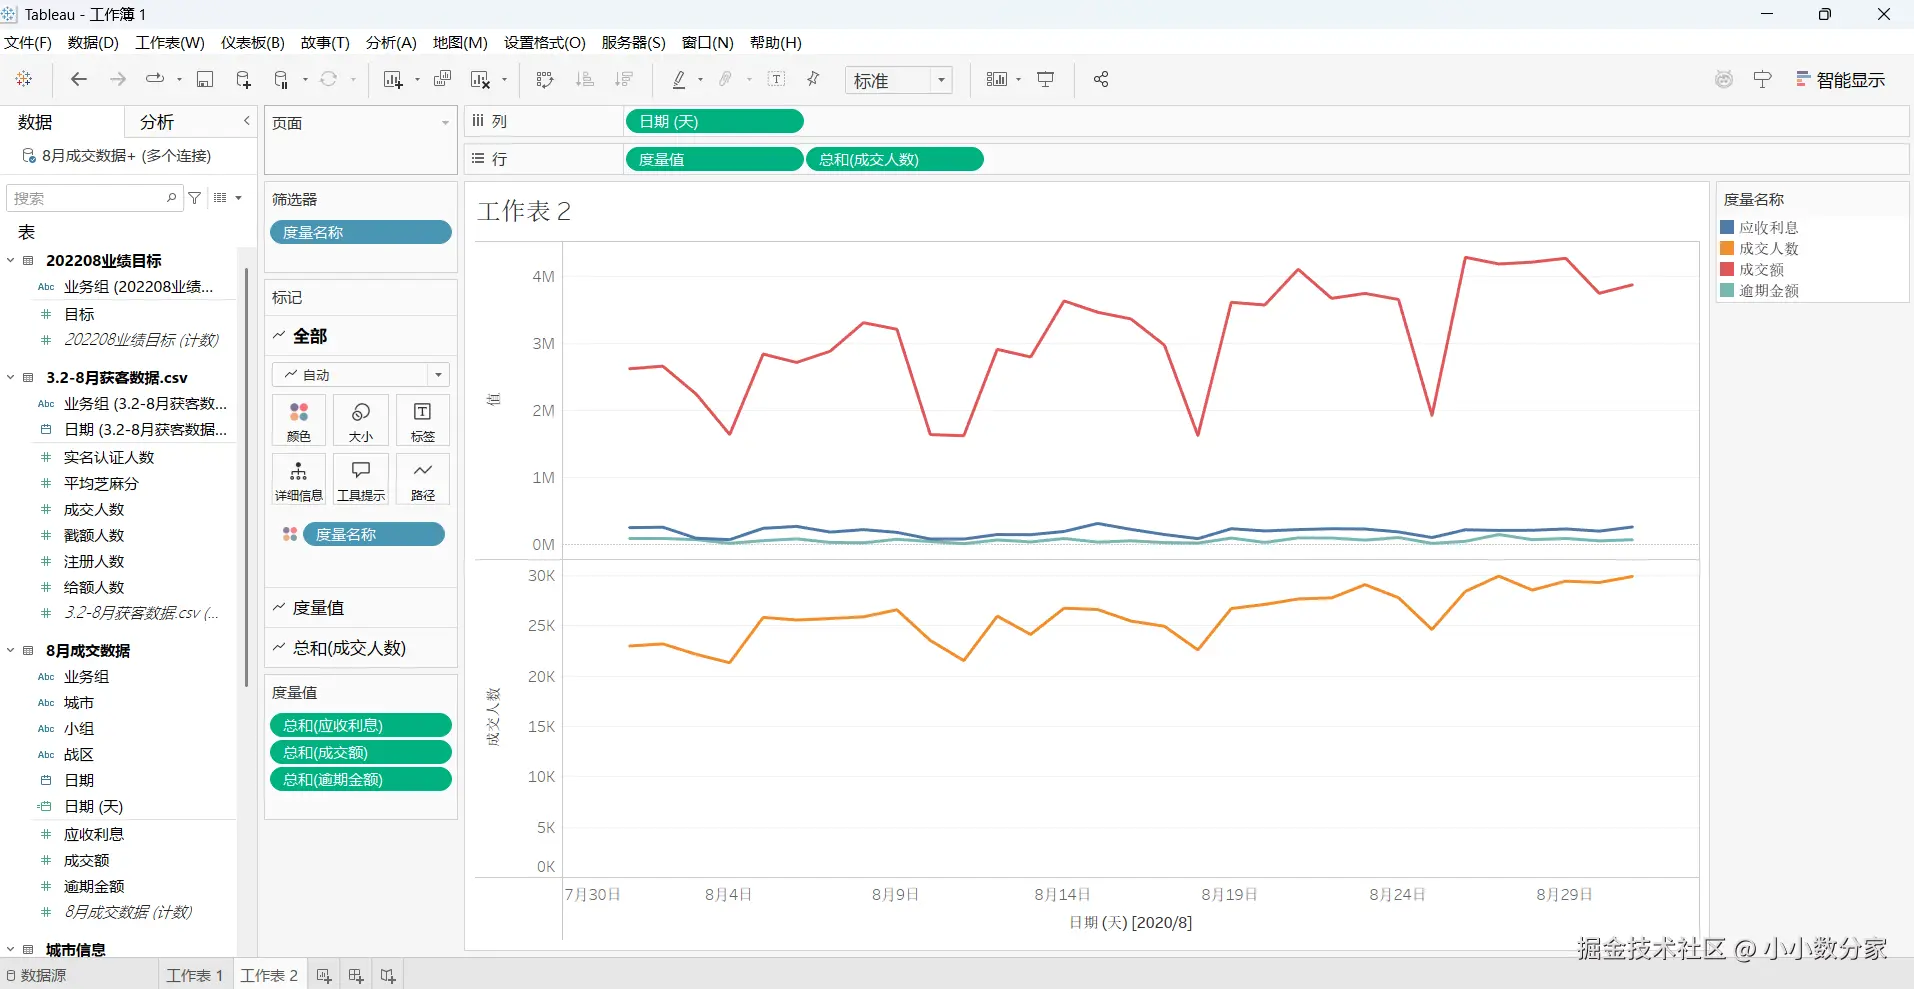The width and height of the screenshot is (1914, 989).
Task: Open the 工作表(W) menu
Action: point(170,43)
